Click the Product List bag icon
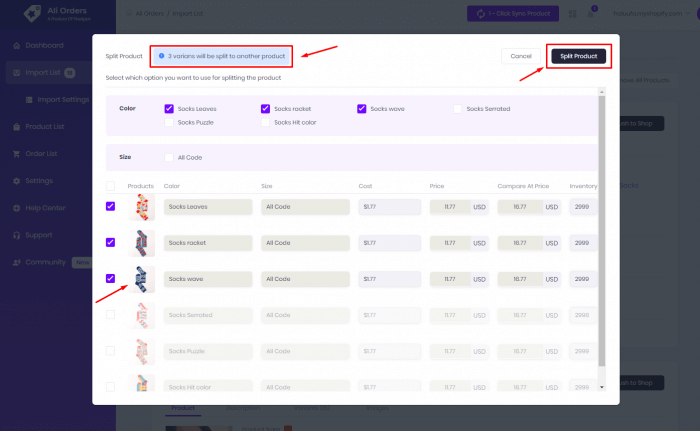The image size is (700, 431). (17, 127)
